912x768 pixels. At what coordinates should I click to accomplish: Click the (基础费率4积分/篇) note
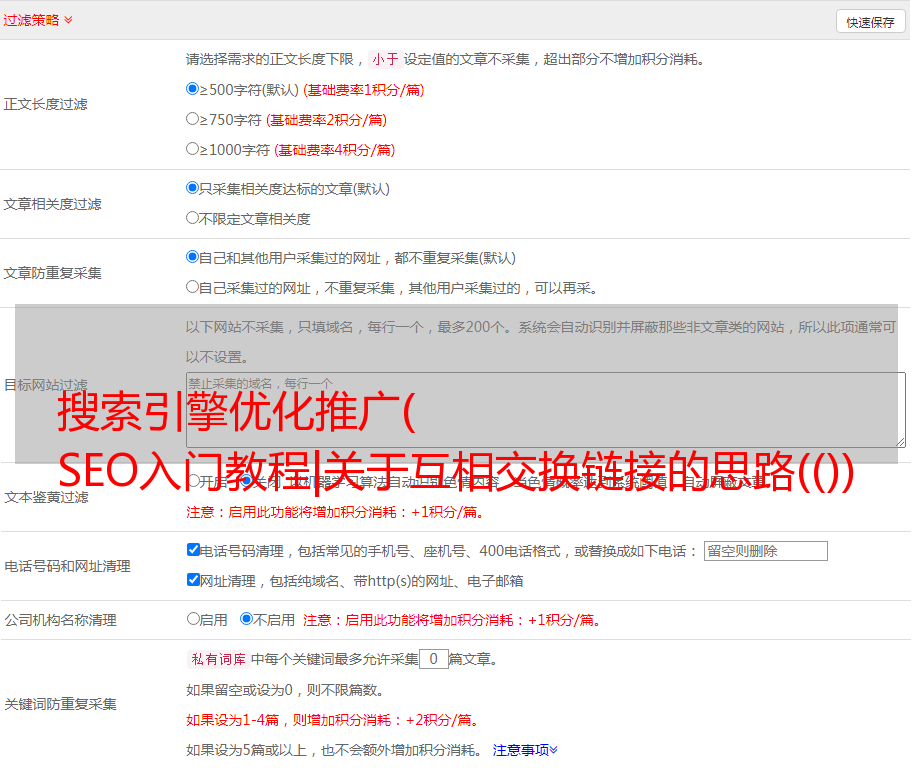pyautogui.click(x=334, y=150)
